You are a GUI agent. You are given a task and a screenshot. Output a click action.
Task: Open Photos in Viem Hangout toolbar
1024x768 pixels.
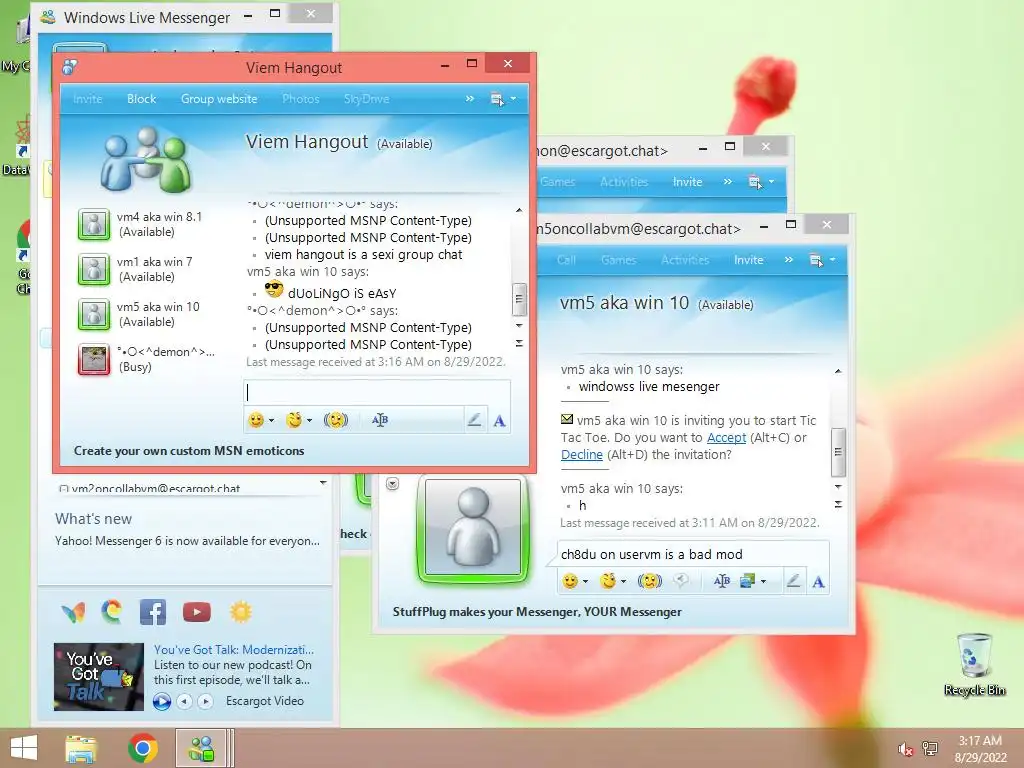(300, 99)
